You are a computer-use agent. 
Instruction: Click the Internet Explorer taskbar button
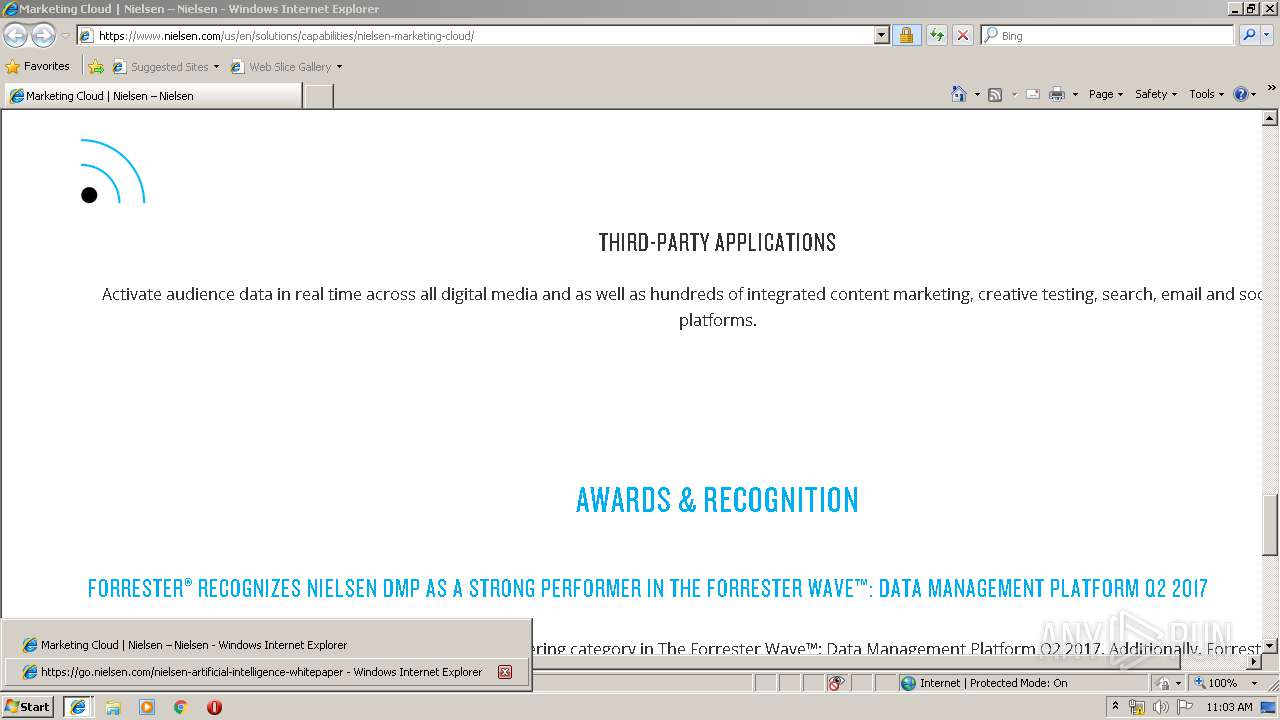click(x=78, y=707)
